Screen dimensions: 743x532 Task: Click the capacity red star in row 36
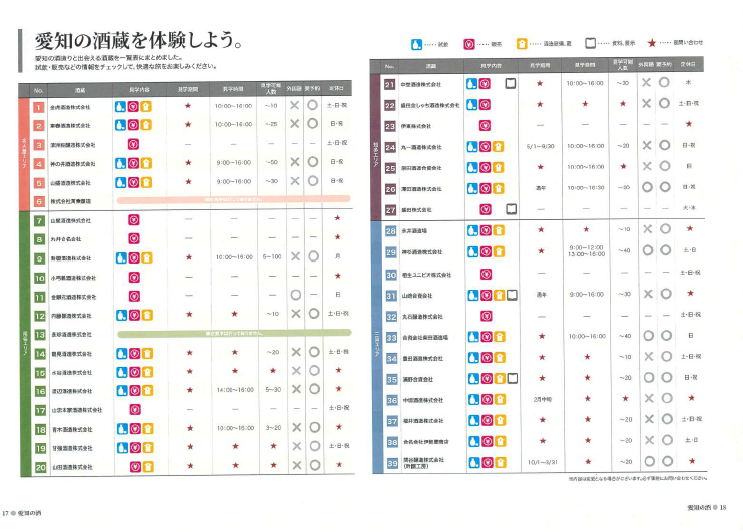(x=625, y=398)
